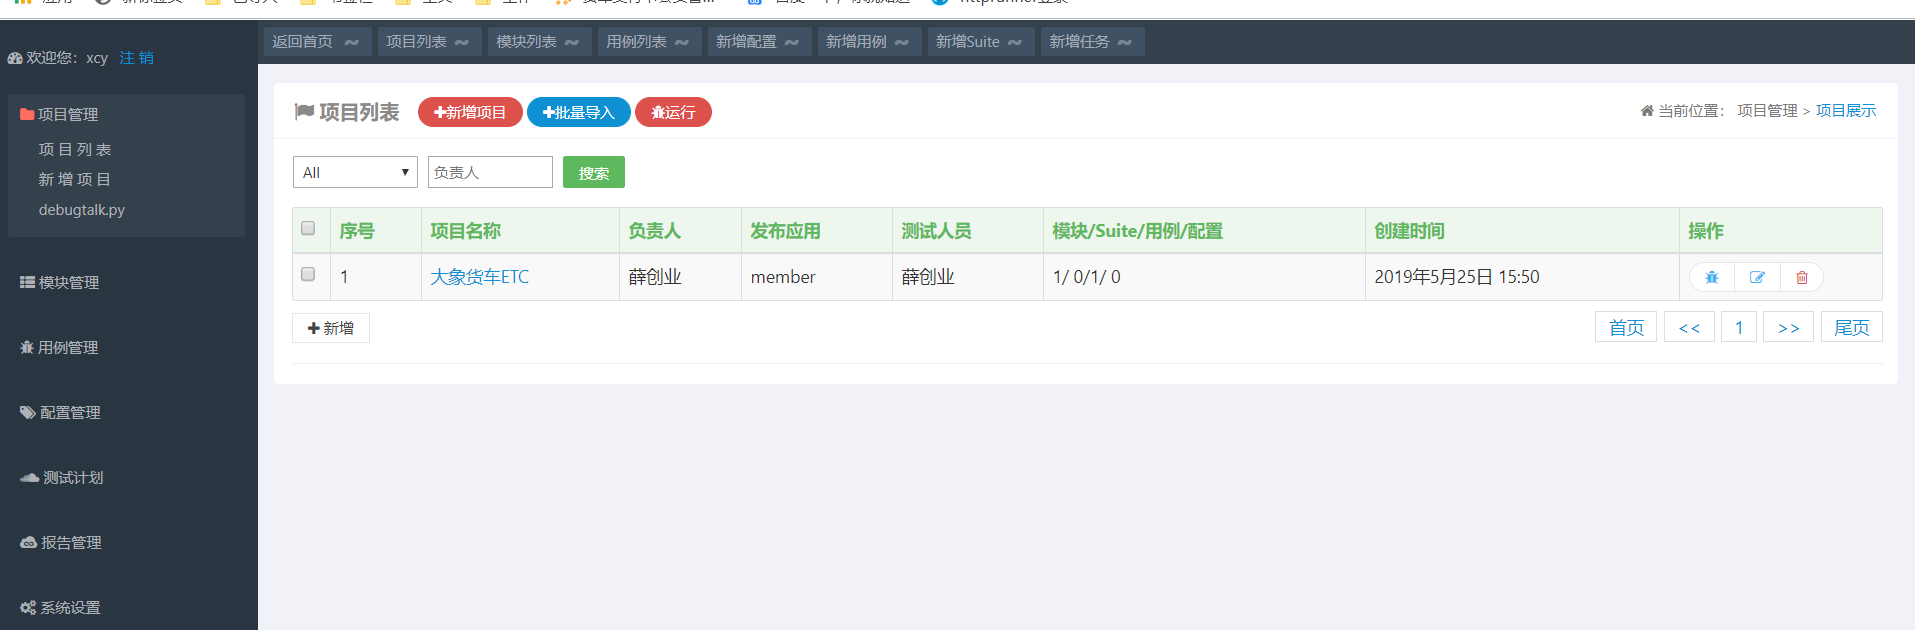Viewport: 1915px width, 630px height.
Task: Click the tag icon beside 配置管理
Action: tap(28, 412)
